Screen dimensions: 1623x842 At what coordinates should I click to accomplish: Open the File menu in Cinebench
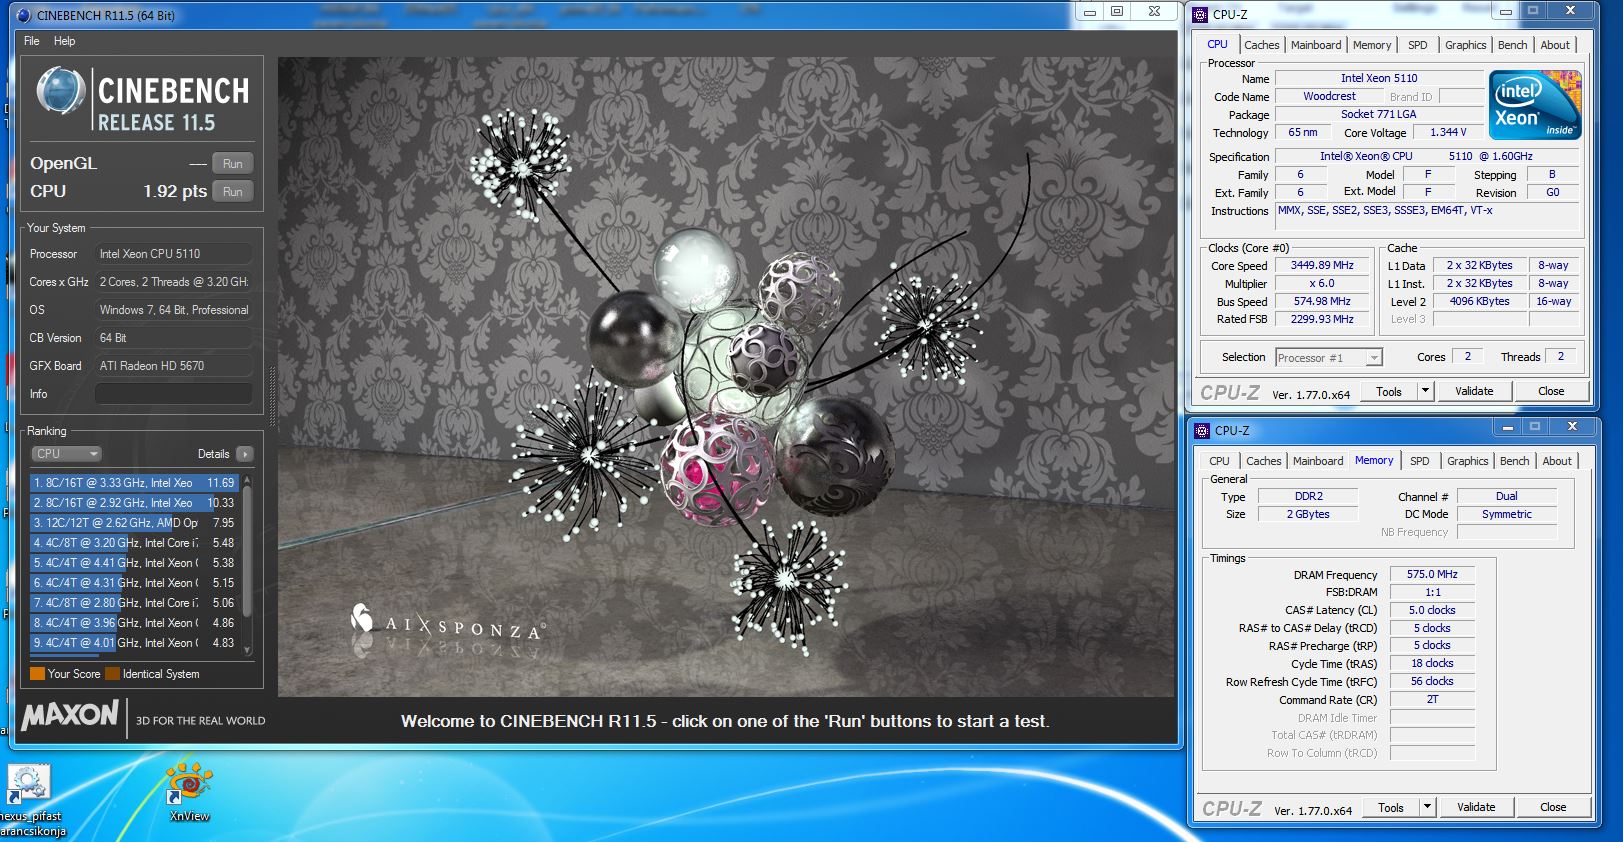(32, 41)
